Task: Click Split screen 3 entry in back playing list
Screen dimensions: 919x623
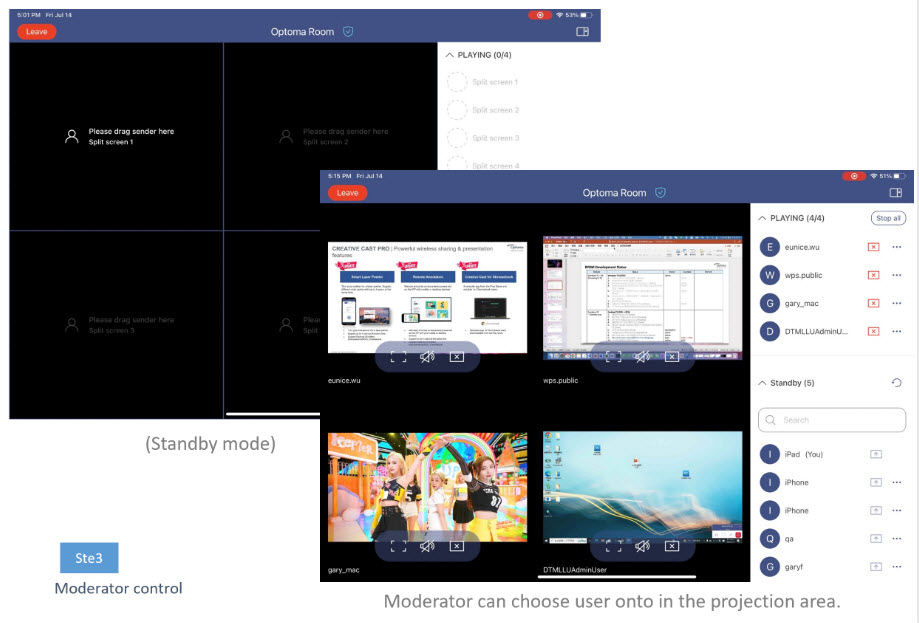Action: [483, 138]
